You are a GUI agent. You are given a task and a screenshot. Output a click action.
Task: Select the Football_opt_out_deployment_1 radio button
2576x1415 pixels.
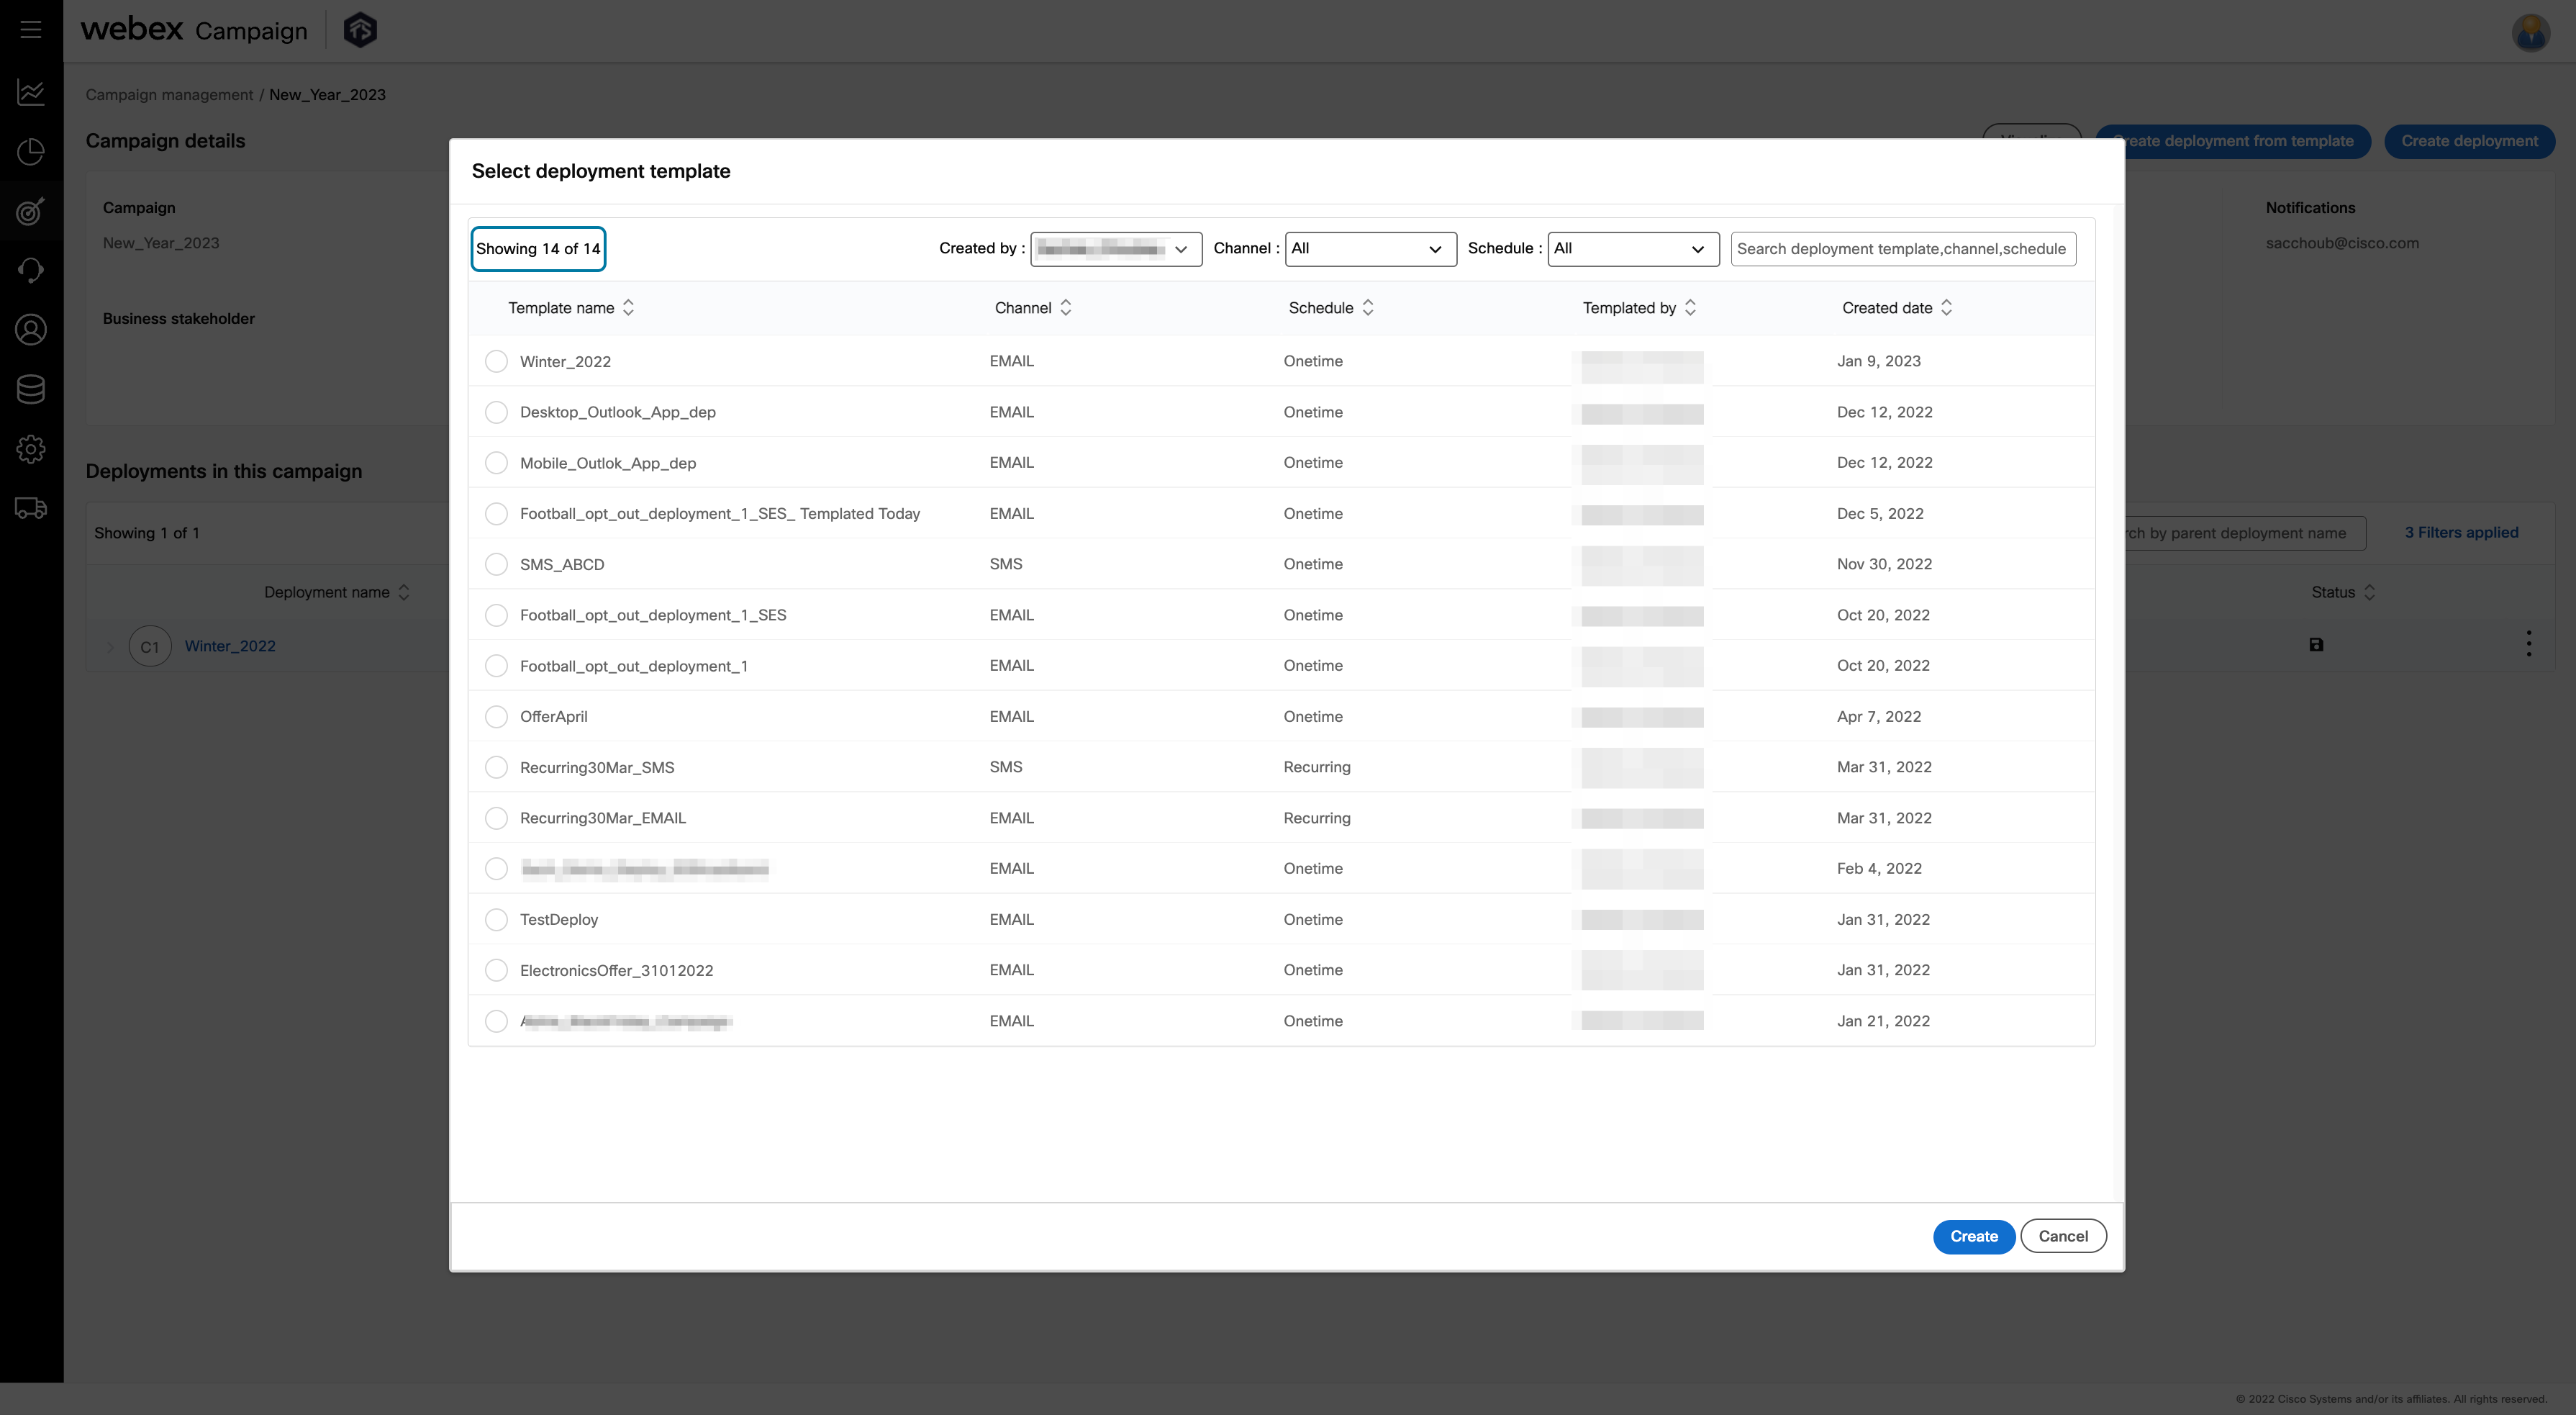click(496, 666)
